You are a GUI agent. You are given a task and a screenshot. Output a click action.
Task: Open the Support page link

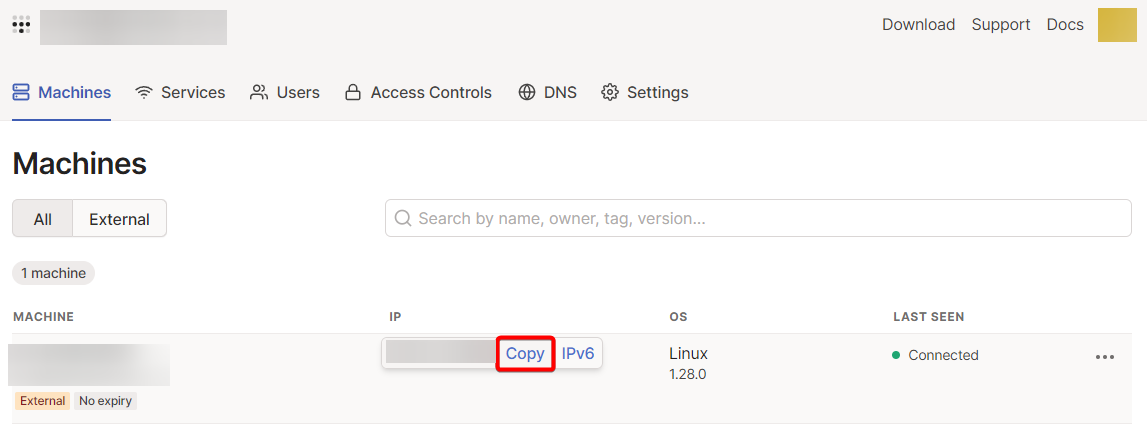(1001, 25)
